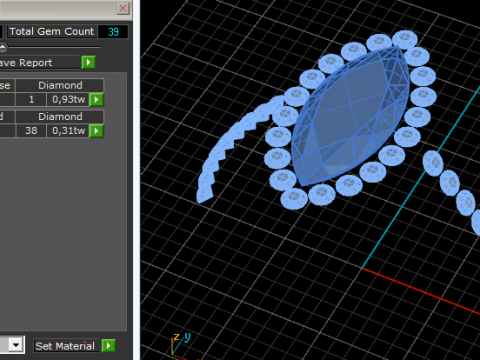
Task: Click the Save Report label
Action: 27,63
